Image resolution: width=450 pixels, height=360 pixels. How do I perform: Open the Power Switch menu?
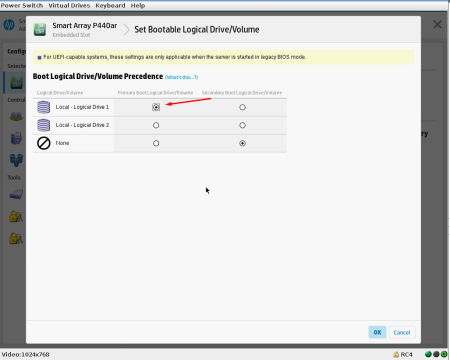click(x=22, y=6)
